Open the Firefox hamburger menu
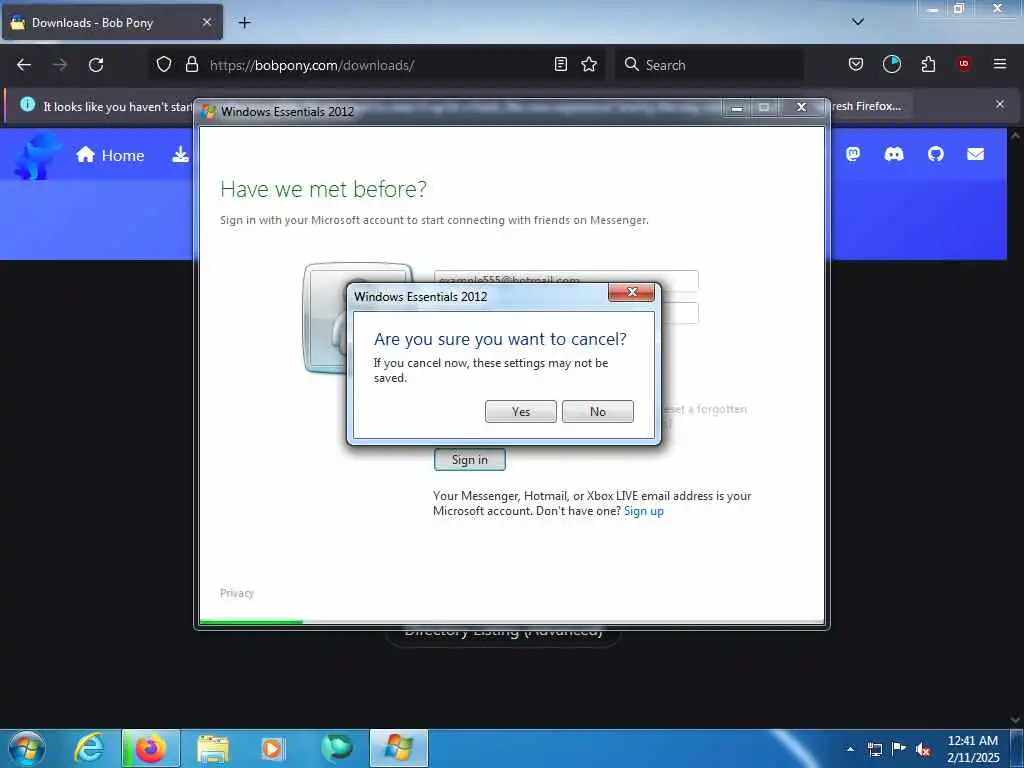The image size is (1024, 768). [999, 64]
